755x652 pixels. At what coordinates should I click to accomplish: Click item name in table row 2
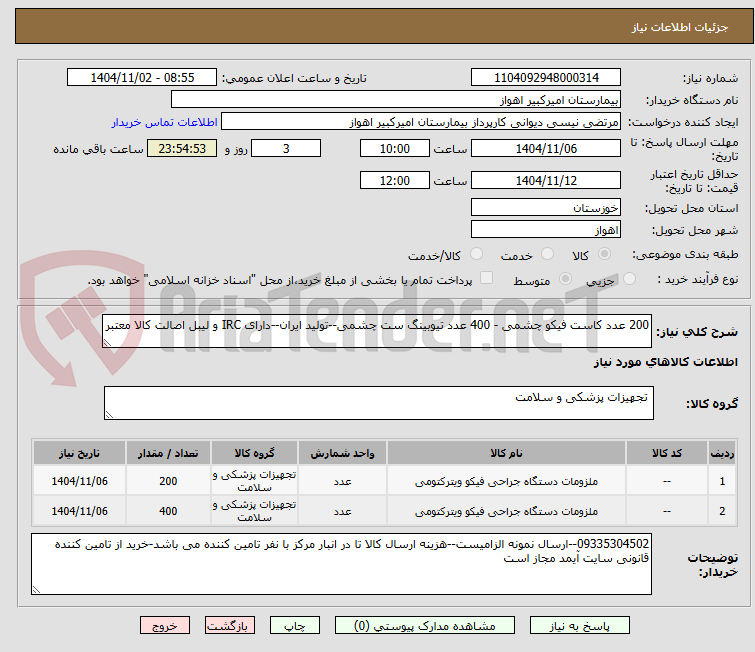[x=506, y=511]
